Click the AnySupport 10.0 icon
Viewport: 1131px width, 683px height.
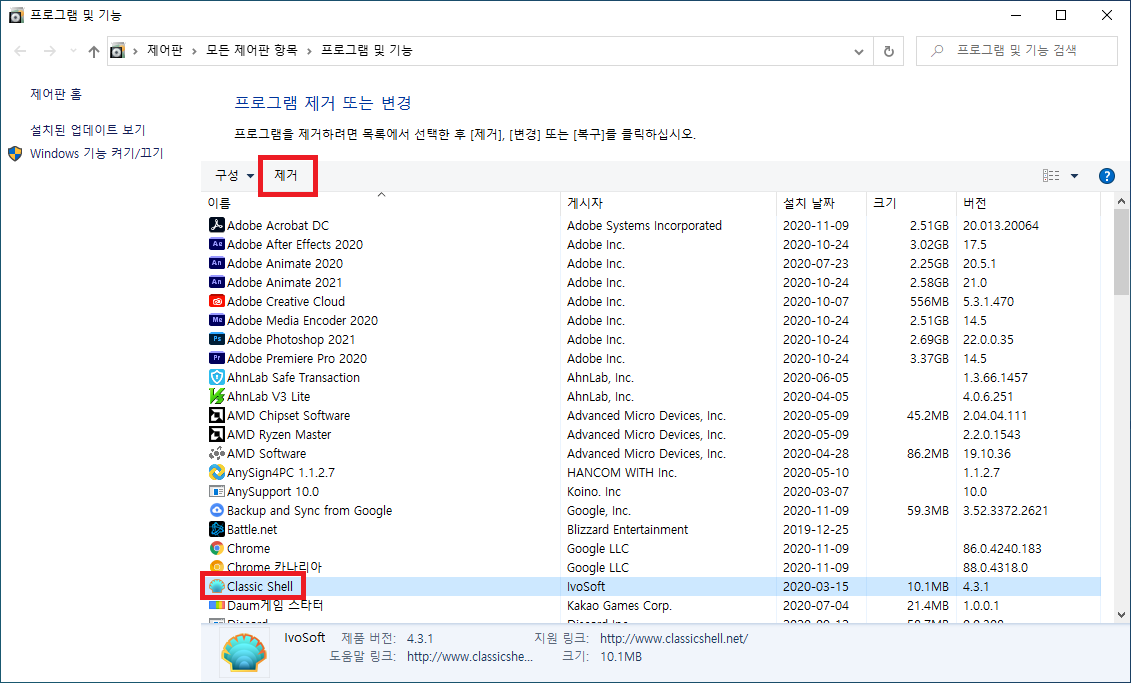[216, 491]
